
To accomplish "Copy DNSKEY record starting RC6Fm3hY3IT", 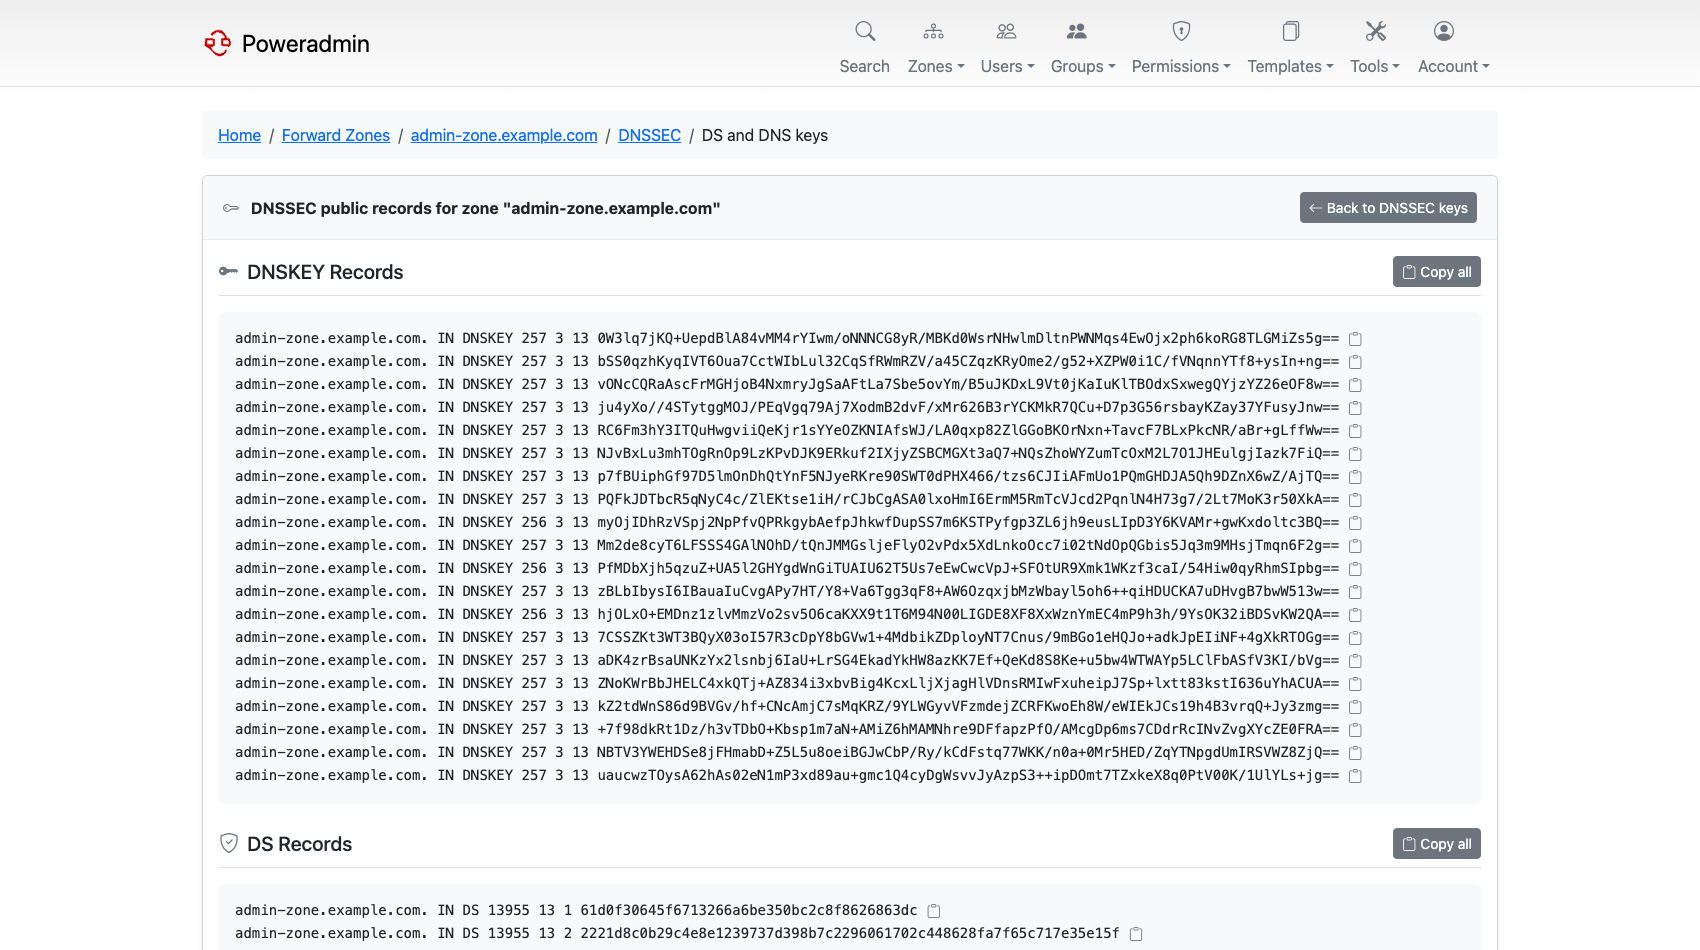I will click(1355, 431).
